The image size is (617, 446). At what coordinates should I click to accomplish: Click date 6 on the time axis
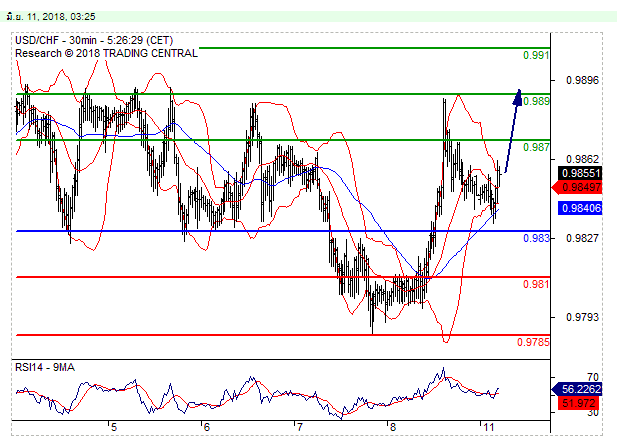[x=207, y=427]
